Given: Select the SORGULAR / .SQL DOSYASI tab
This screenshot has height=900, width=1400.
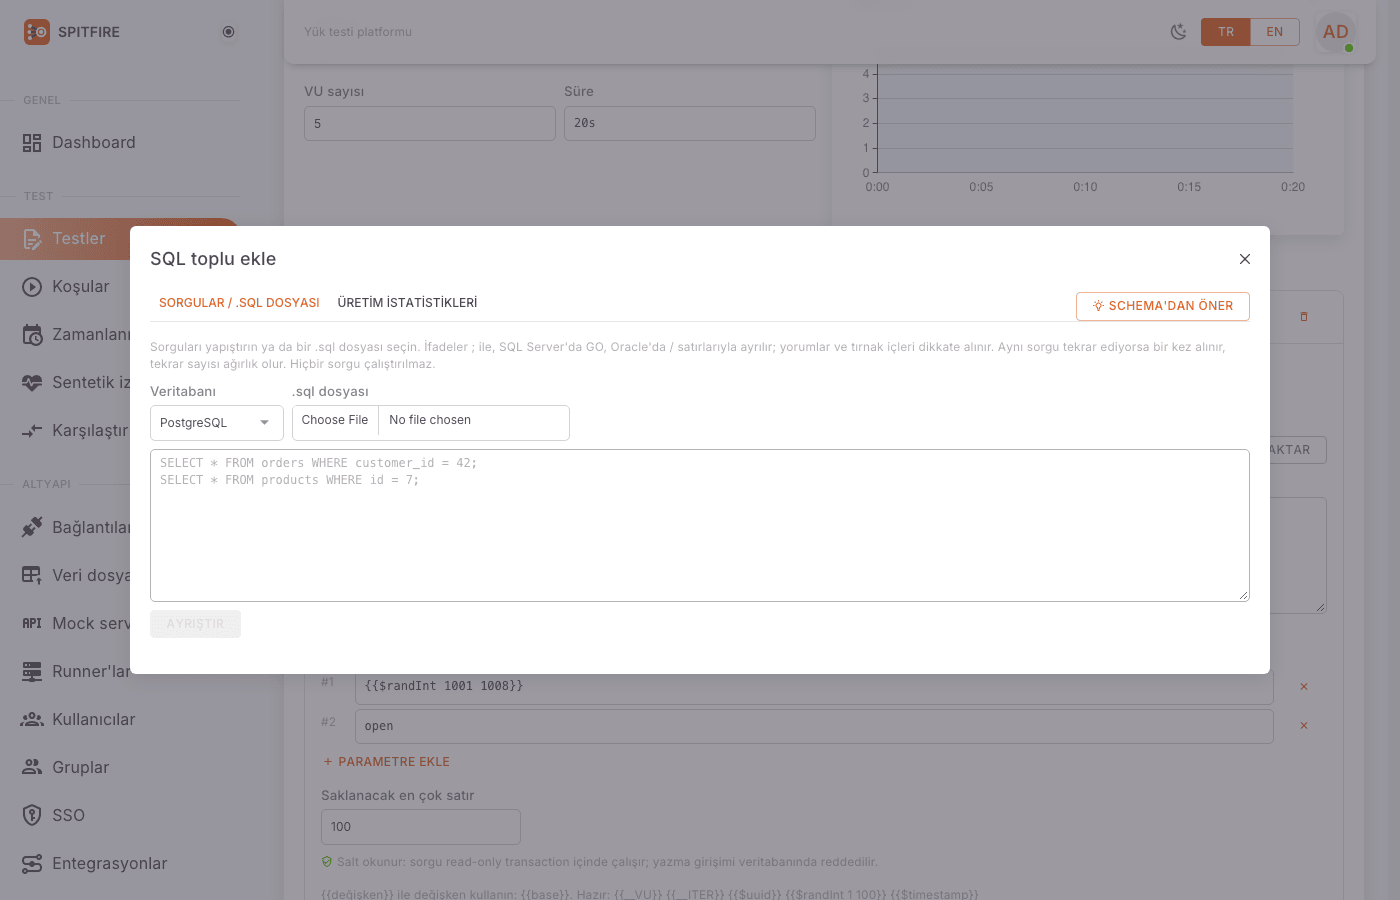Looking at the screenshot, I should pos(239,303).
